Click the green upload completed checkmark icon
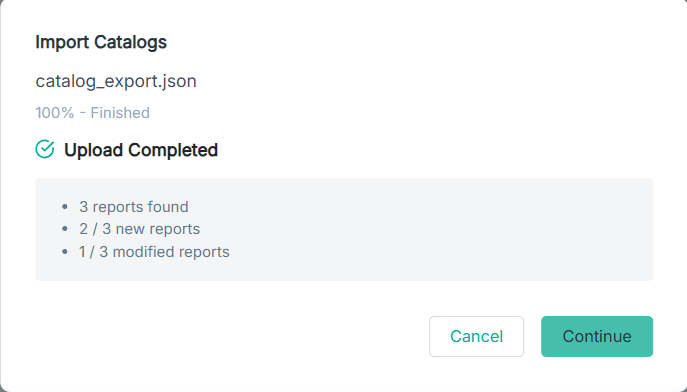The width and height of the screenshot is (687, 392). 45,149
